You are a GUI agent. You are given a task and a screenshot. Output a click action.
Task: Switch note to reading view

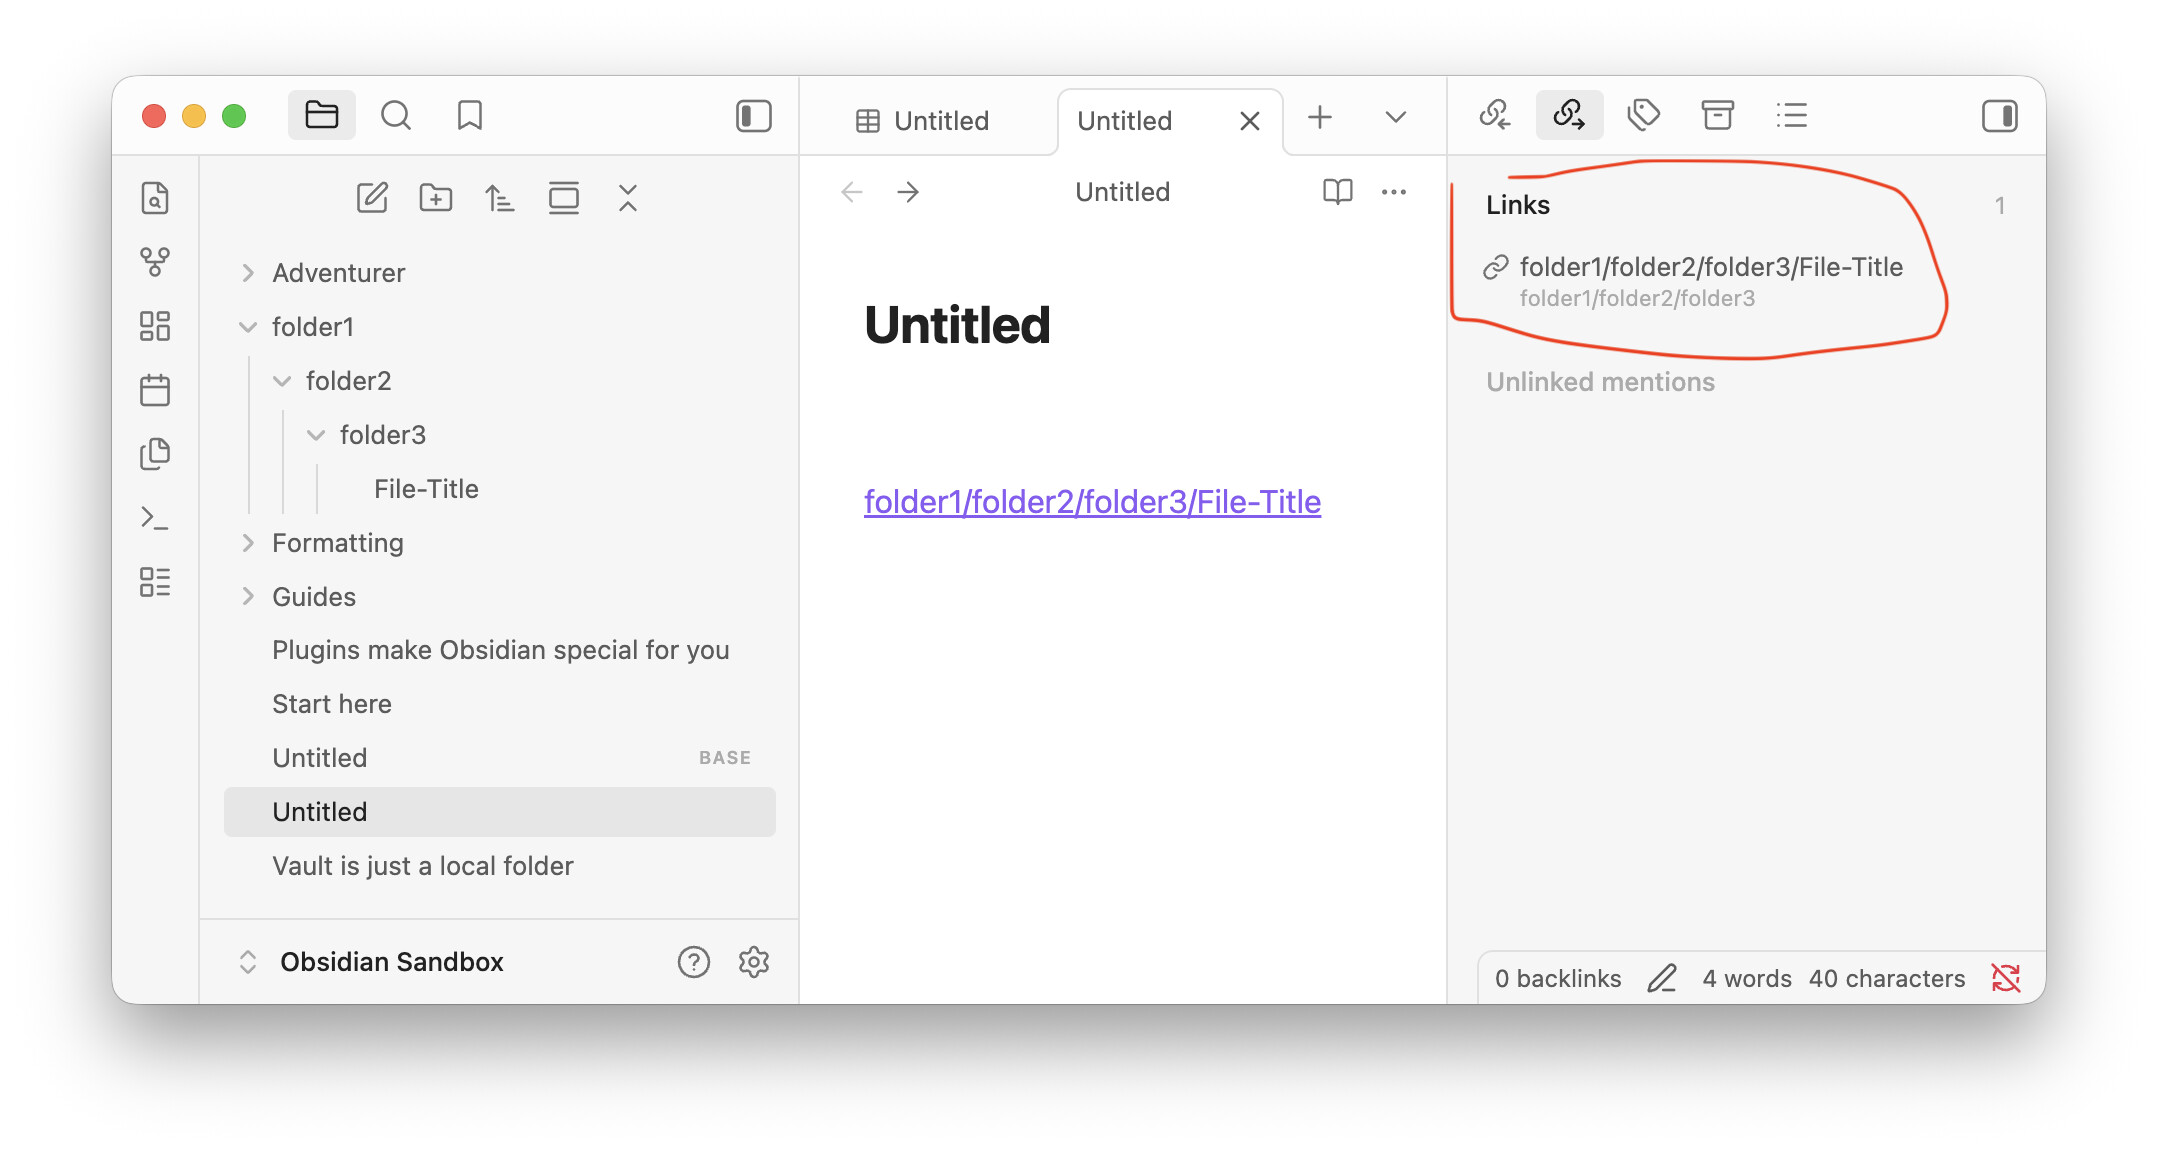[1337, 192]
